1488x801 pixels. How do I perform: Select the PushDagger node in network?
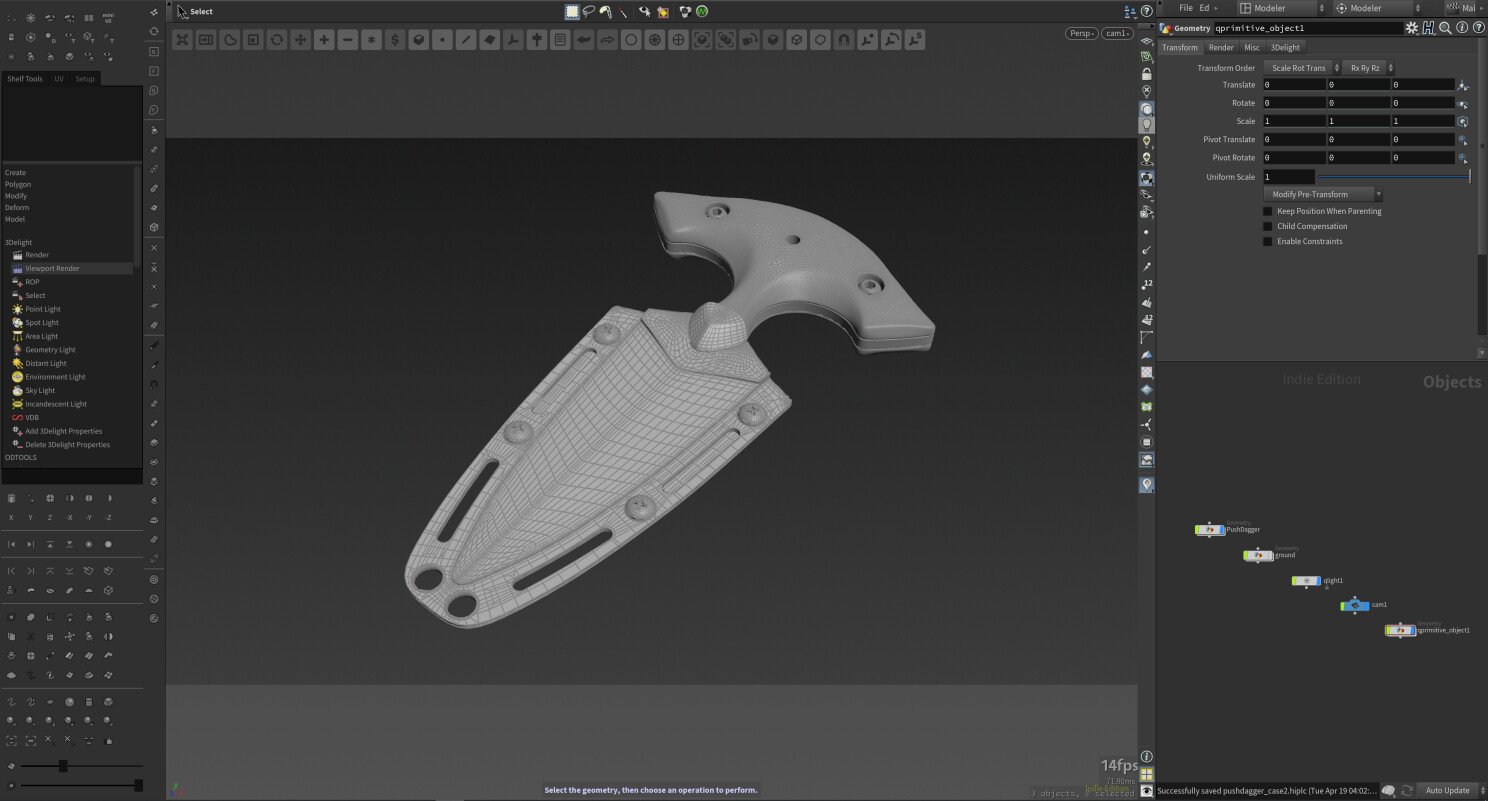pyautogui.click(x=1210, y=530)
